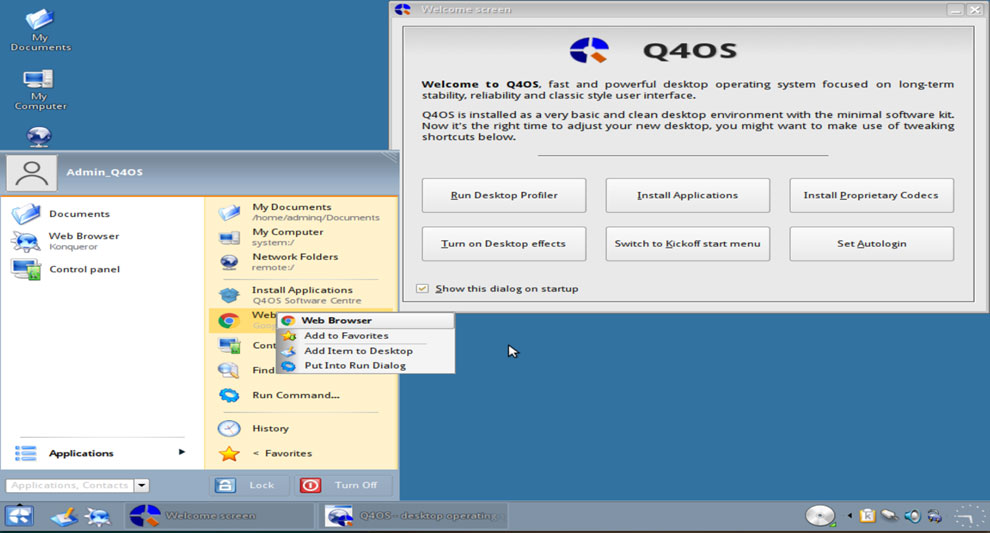This screenshot has width=990, height=533.
Task: Open My Documents /home/adminq/Documents entry
Action: coord(299,212)
